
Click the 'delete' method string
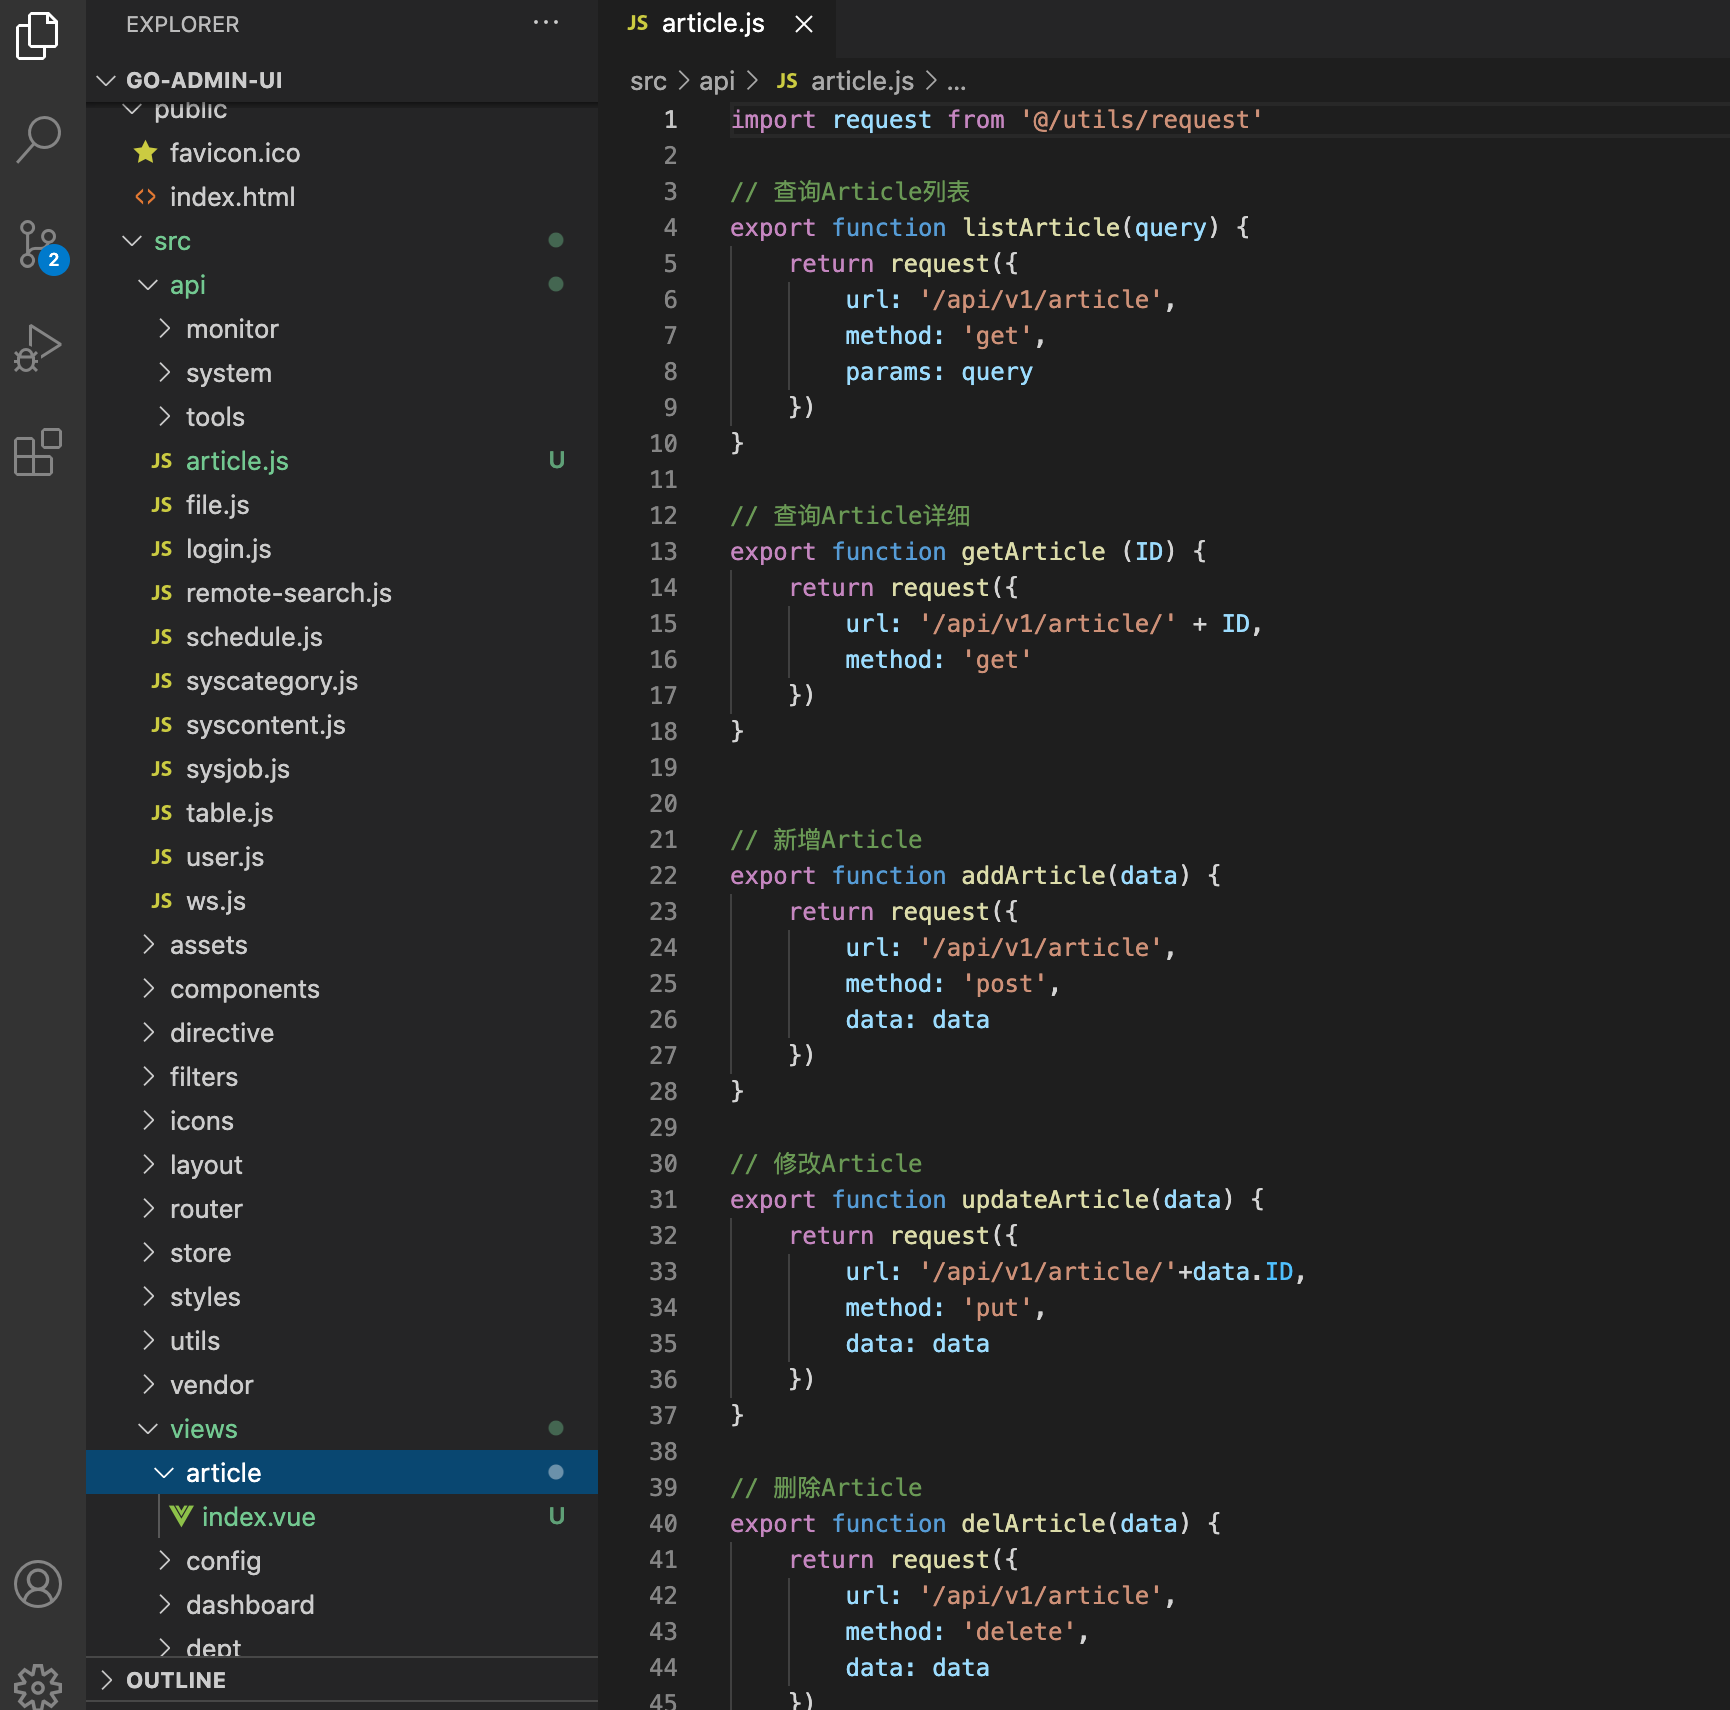(1019, 1632)
